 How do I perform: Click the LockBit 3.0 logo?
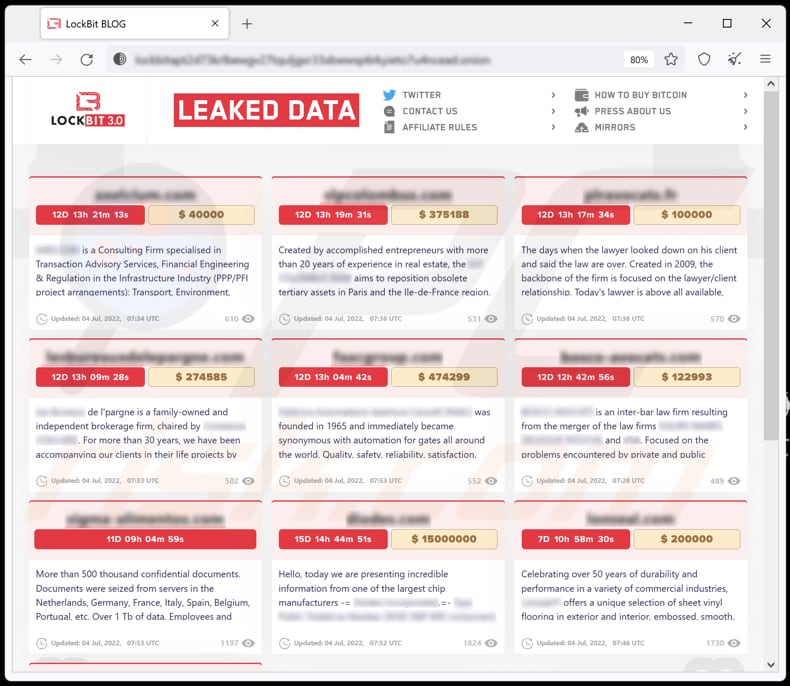(x=88, y=109)
